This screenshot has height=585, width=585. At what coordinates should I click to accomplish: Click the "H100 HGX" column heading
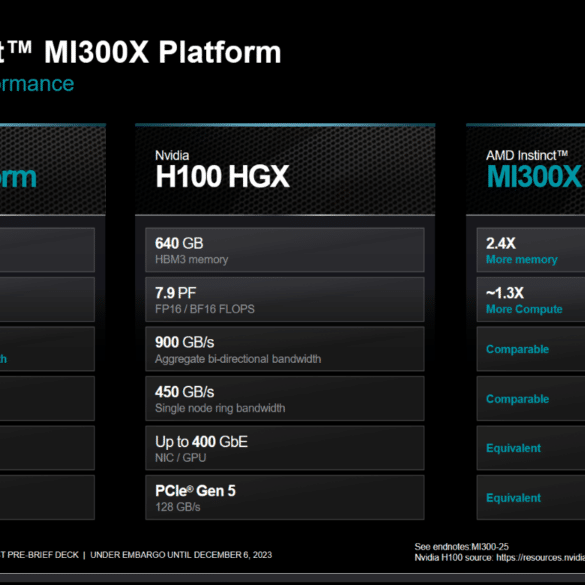pyautogui.click(x=222, y=176)
